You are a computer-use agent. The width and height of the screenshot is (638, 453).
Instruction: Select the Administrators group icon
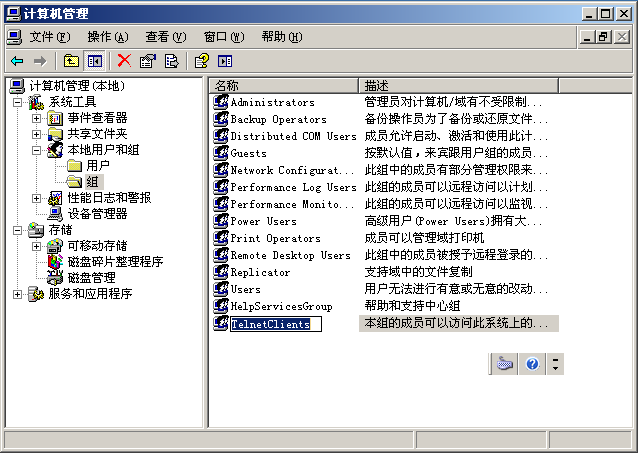(221, 102)
